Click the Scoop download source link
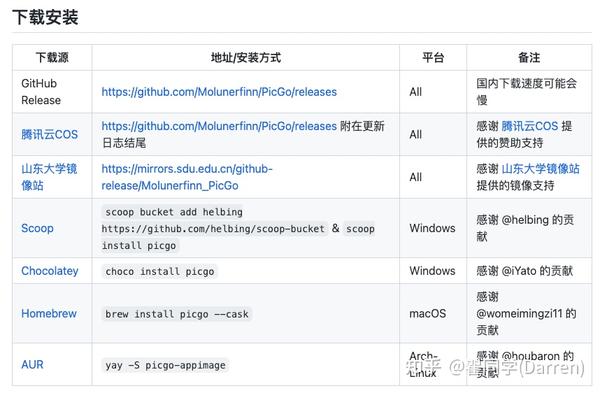 pos(37,228)
